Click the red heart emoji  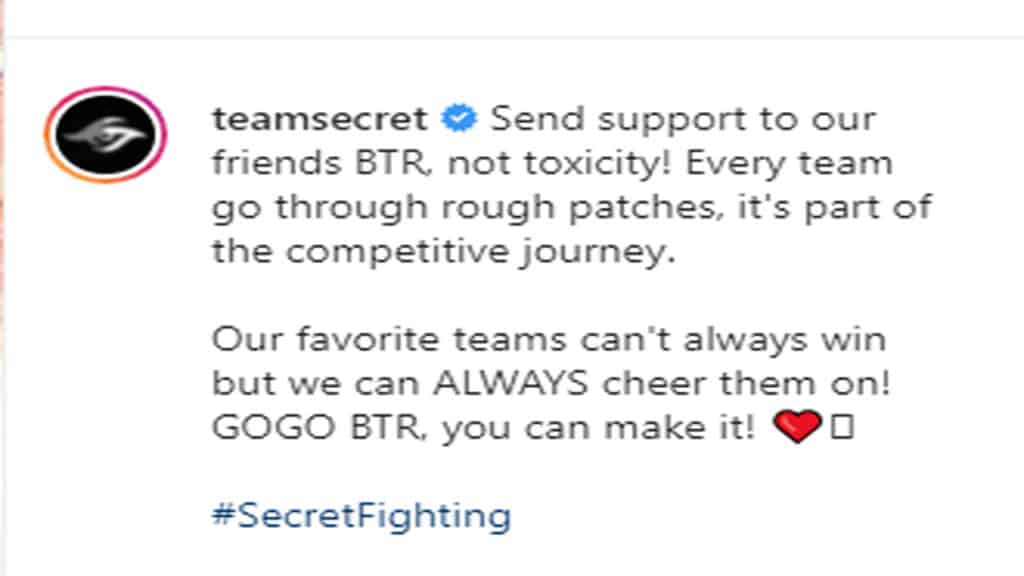pos(797,426)
